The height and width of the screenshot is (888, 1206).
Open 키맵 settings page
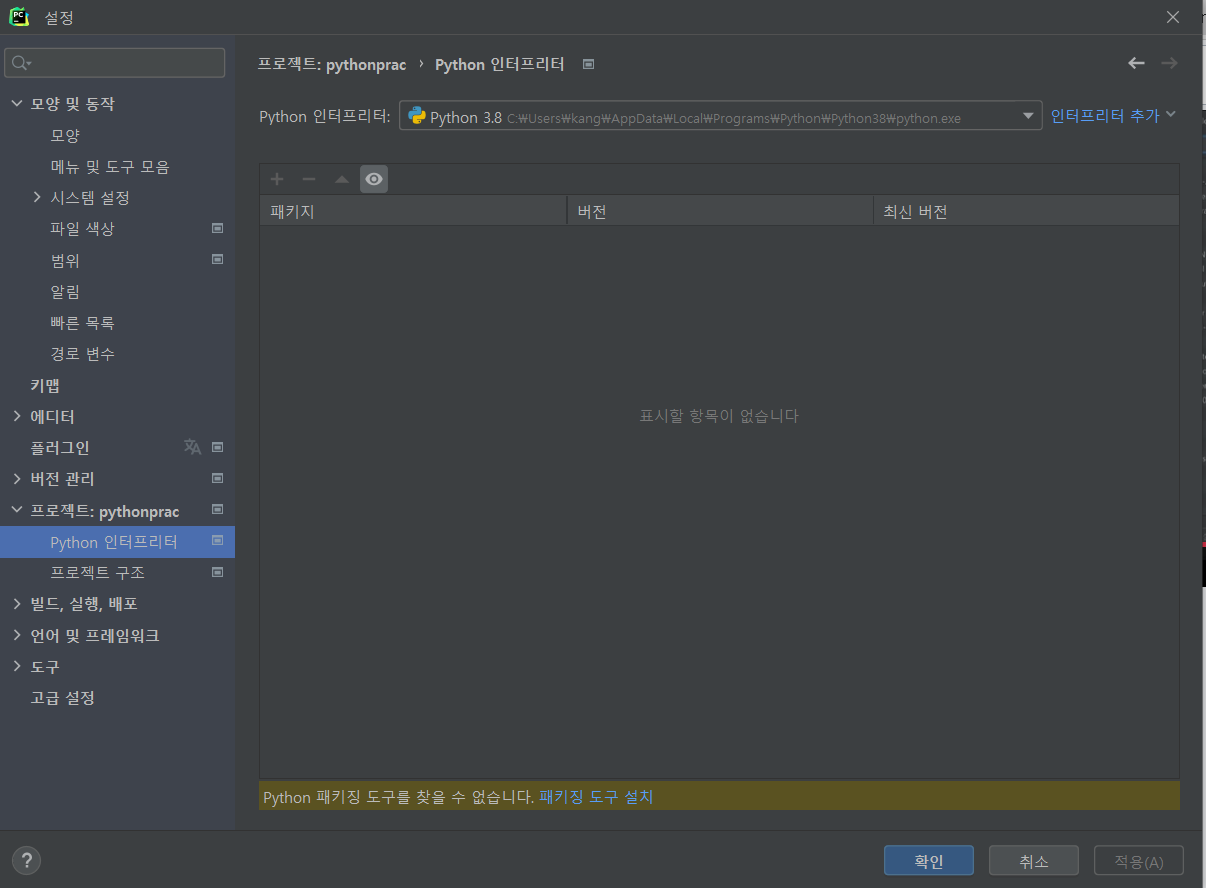45,385
